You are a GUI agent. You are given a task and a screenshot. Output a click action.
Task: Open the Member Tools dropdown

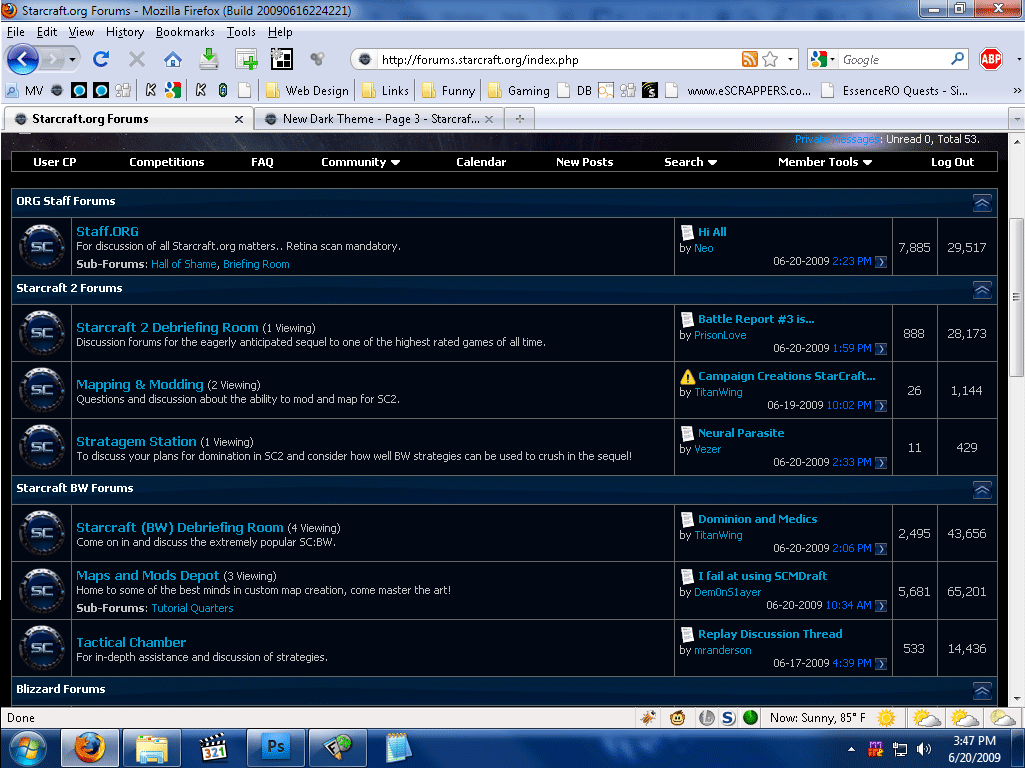[x=825, y=162]
